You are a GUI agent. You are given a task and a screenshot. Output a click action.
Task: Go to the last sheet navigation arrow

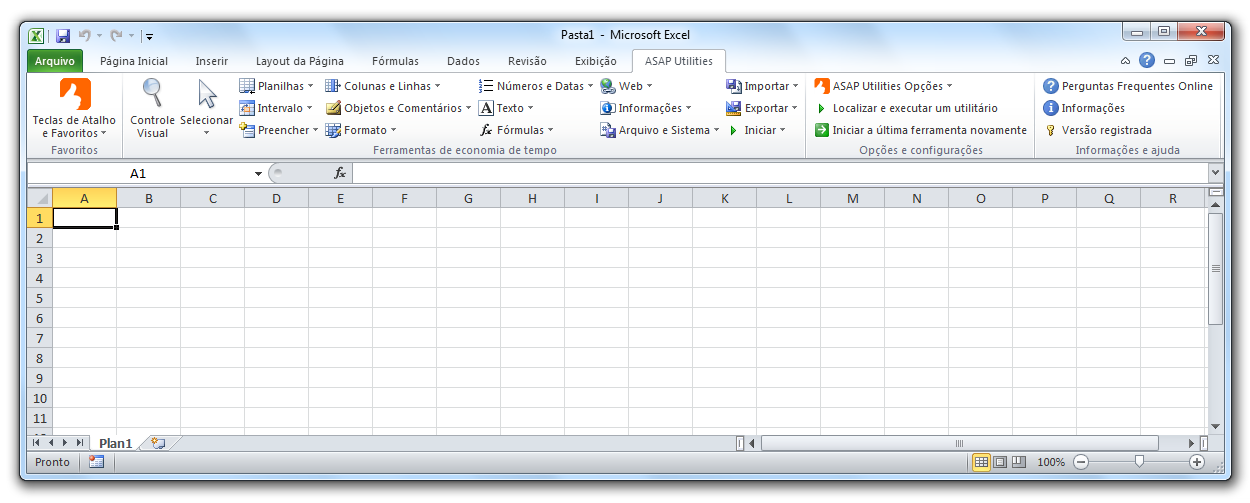coord(80,443)
